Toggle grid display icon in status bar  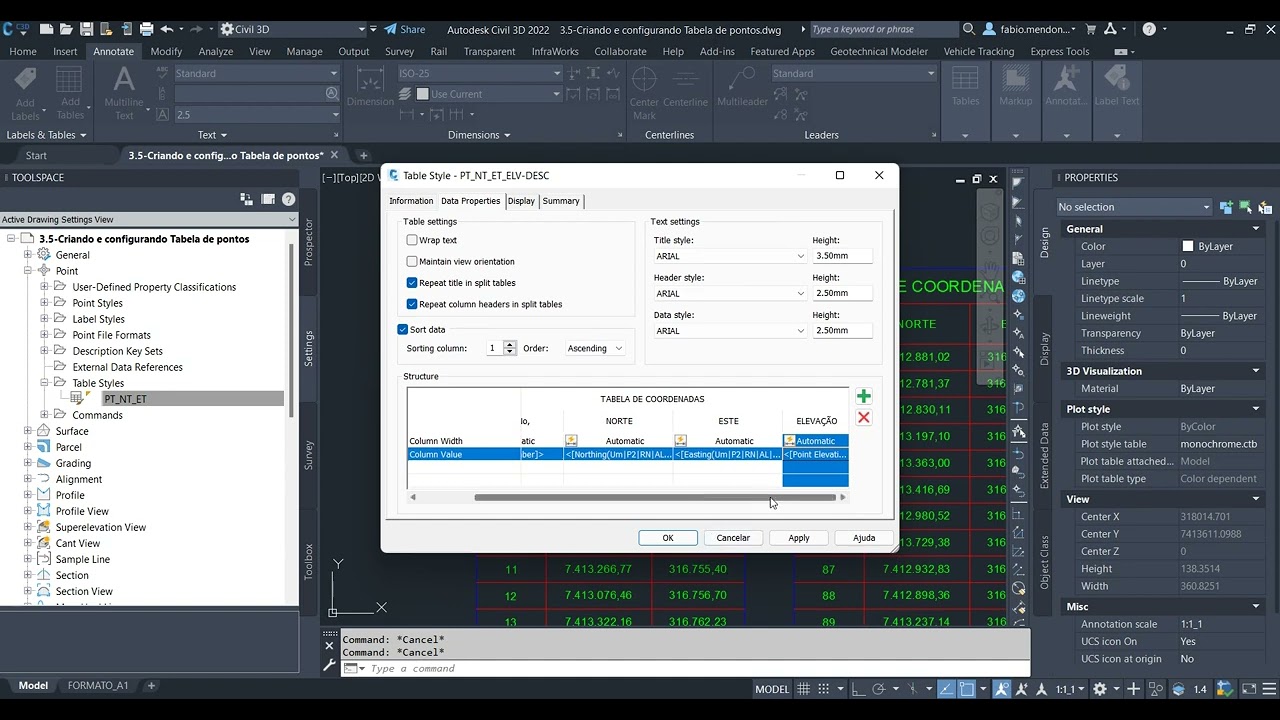click(x=803, y=689)
